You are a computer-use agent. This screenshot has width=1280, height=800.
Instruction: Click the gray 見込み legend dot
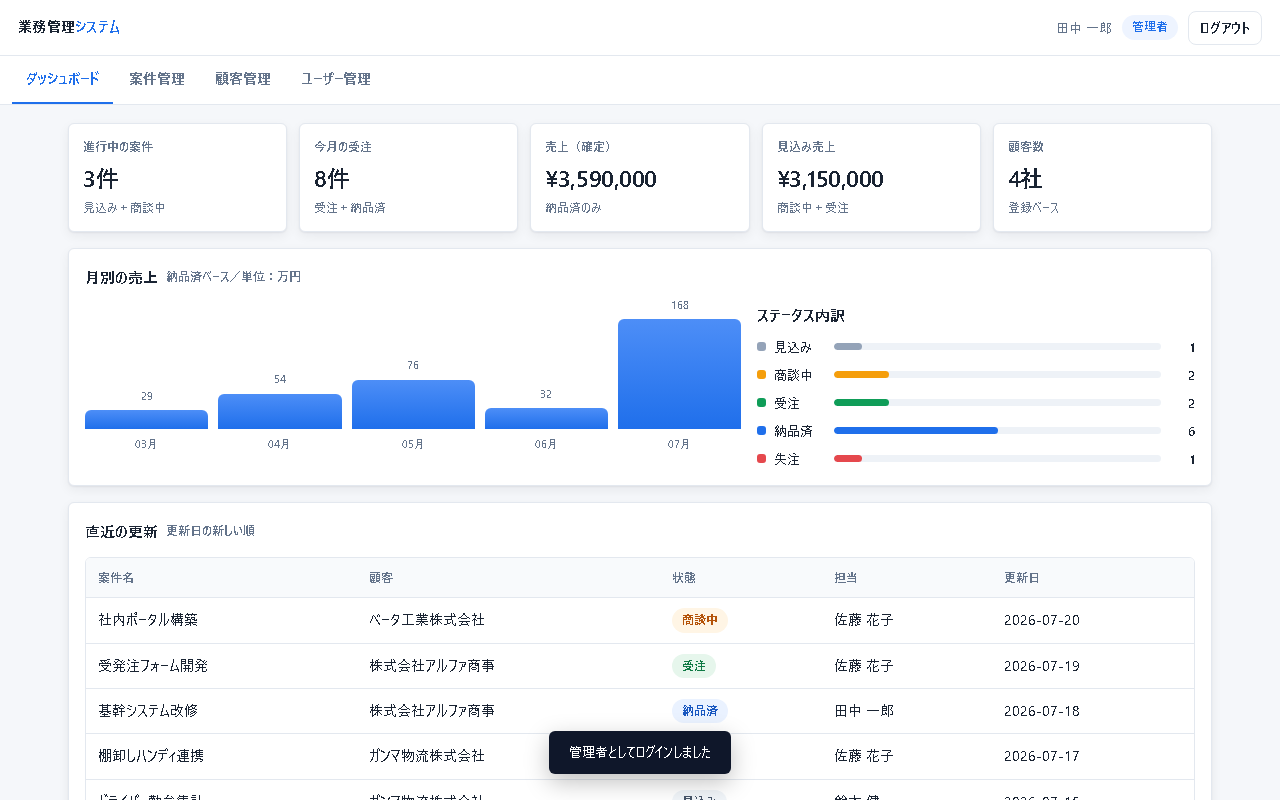pyautogui.click(x=762, y=347)
